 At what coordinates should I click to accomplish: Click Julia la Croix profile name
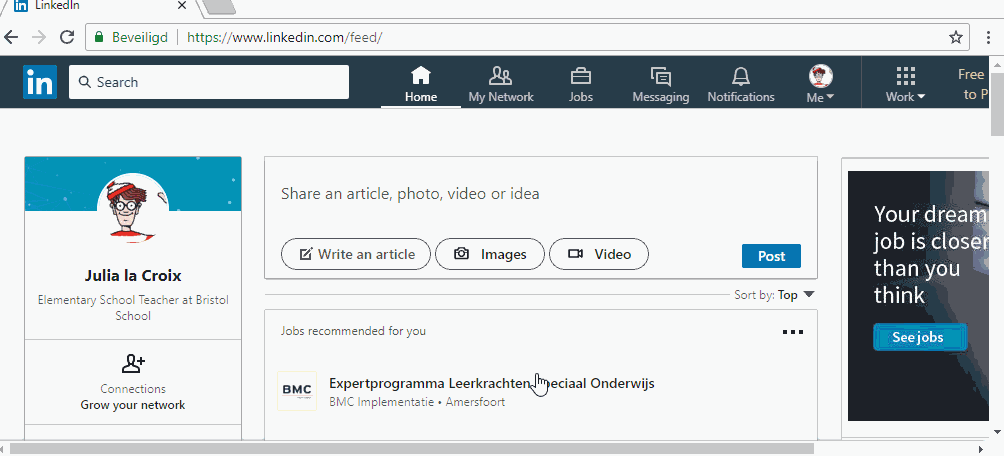(133, 276)
